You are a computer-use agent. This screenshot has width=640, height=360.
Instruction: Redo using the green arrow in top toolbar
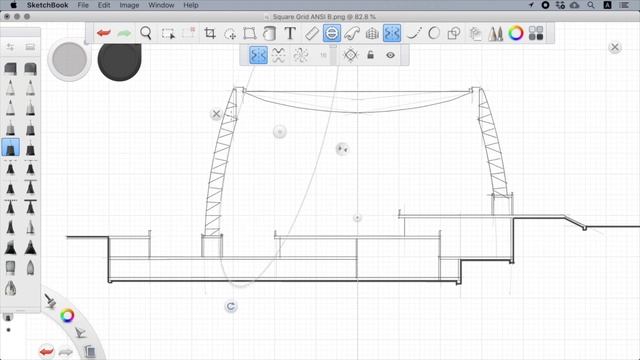(124, 33)
